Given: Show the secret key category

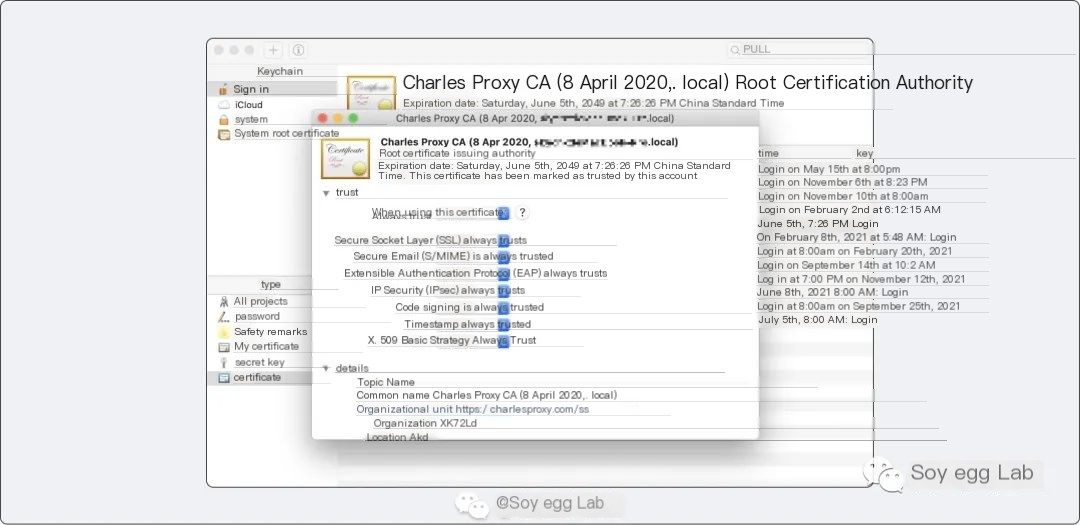Looking at the screenshot, I should (260, 362).
